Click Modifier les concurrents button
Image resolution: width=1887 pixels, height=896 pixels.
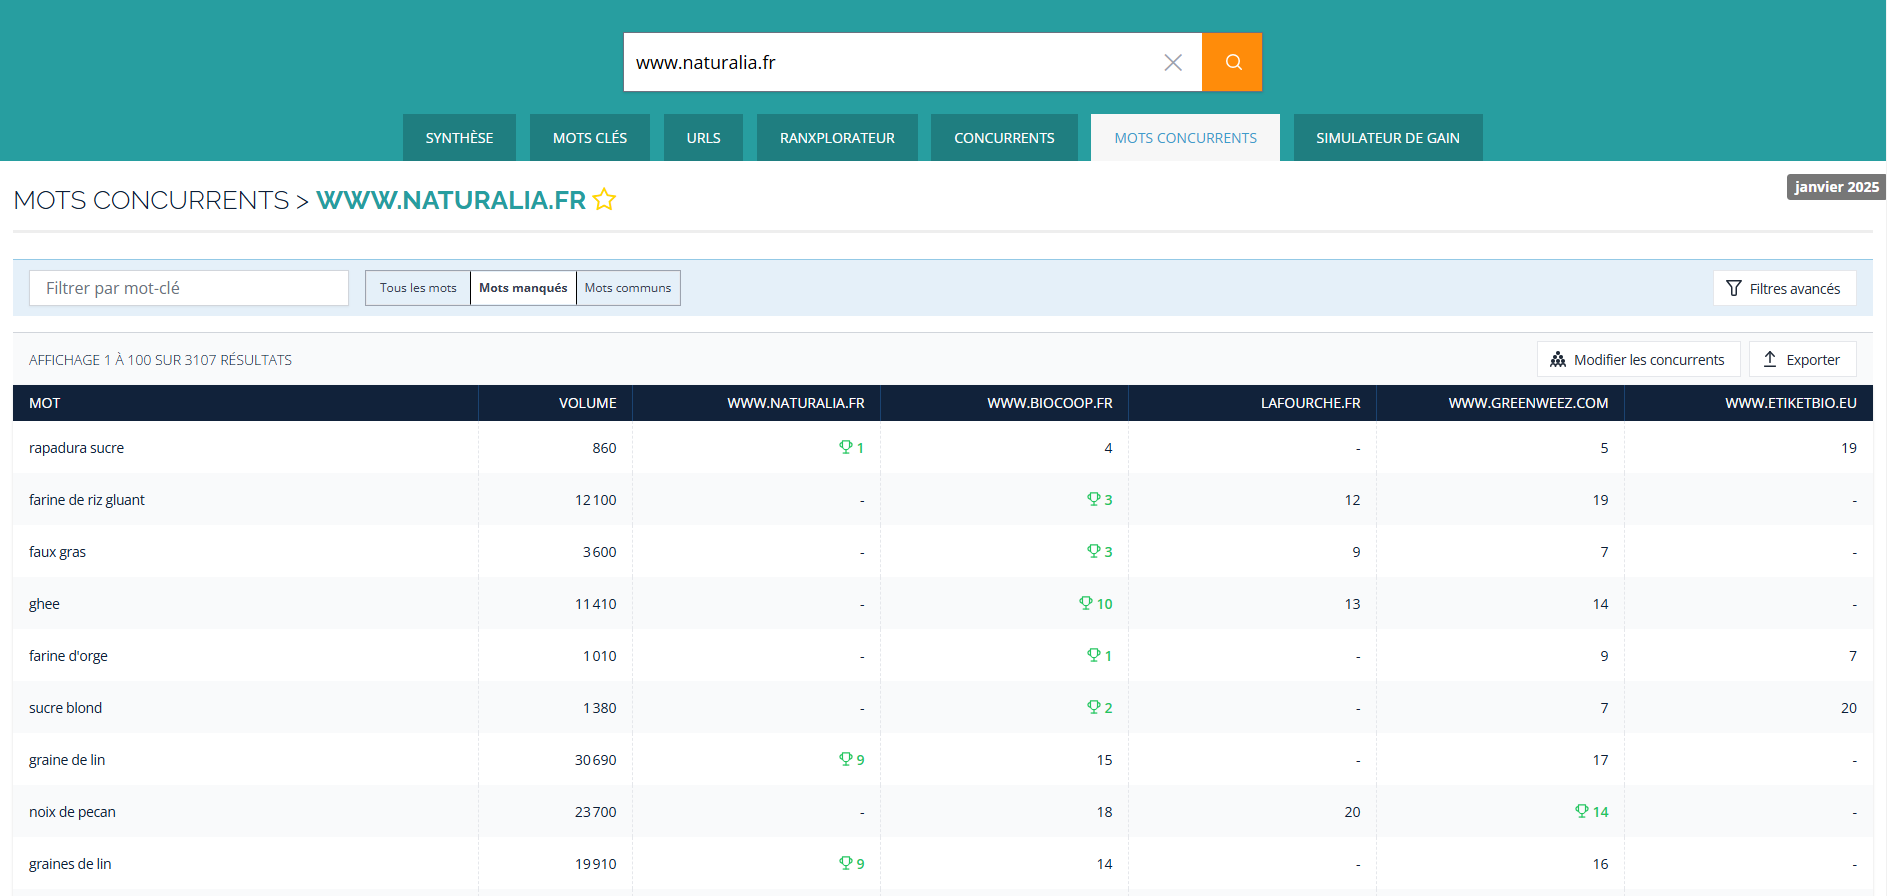coord(1638,359)
